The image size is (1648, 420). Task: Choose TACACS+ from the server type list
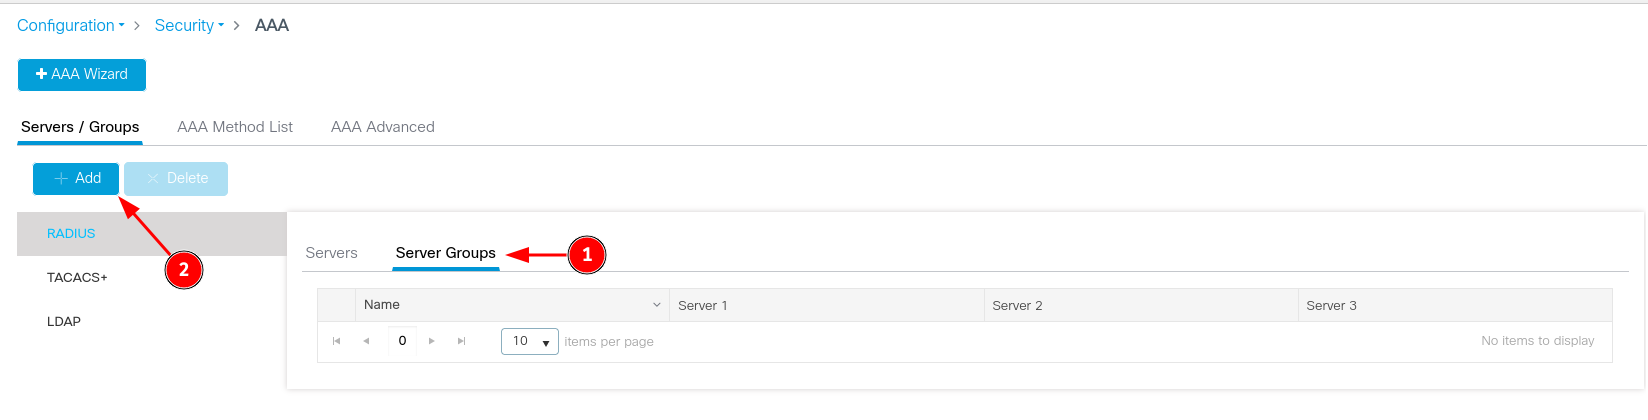point(77,277)
